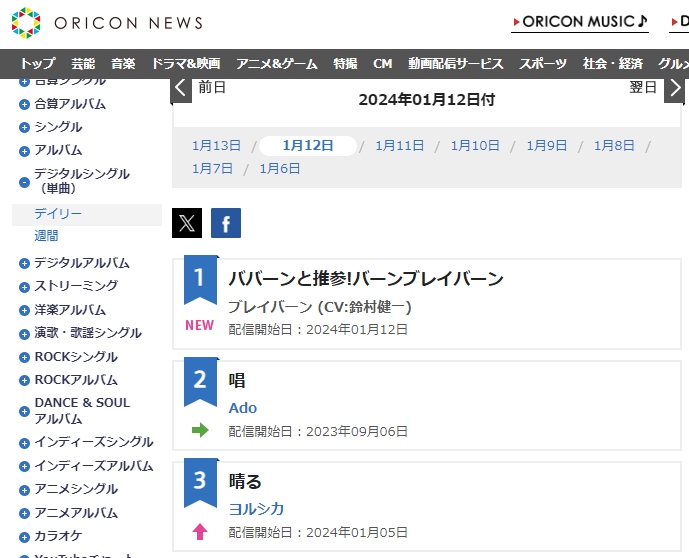Click the heading 2024年01月12日付
Image resolution: width=689 pixels, height=558 pixels.
(427, 100)
